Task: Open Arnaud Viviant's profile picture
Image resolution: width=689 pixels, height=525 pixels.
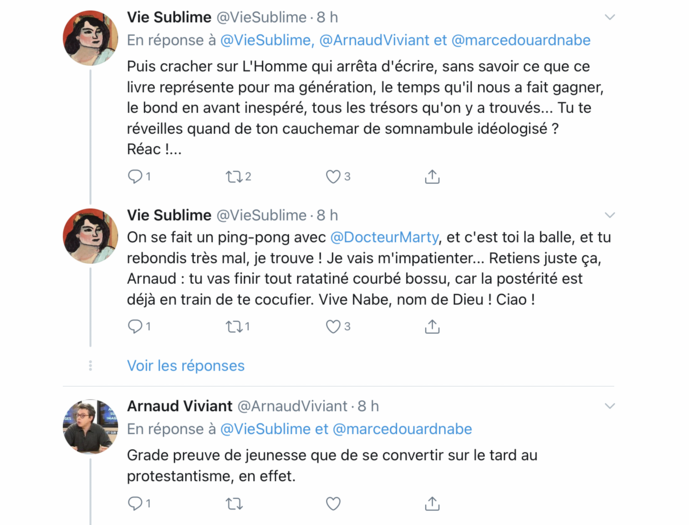Action: click(x=91, y=427)
